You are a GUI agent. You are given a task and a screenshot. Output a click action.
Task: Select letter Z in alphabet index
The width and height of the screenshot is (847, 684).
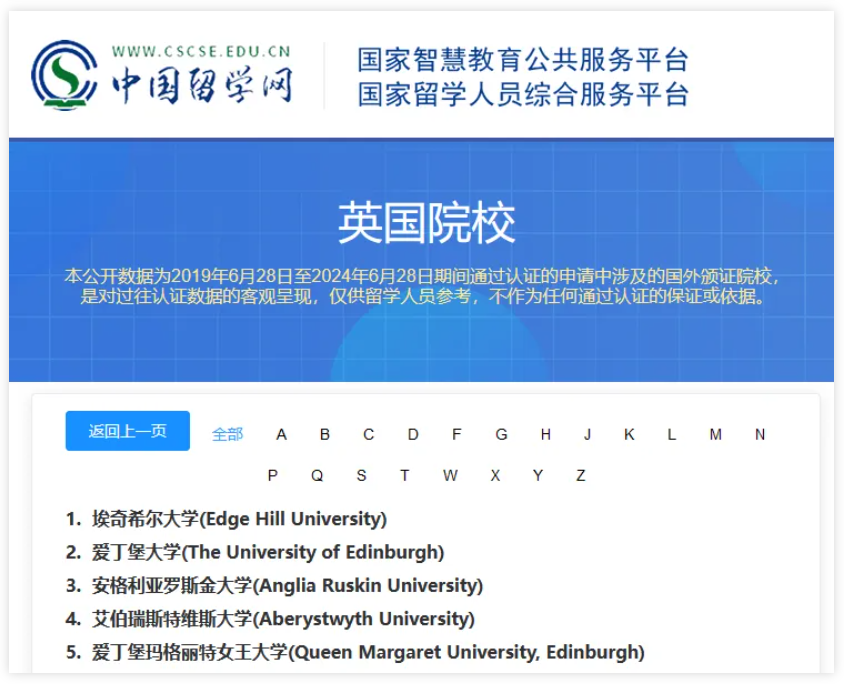click(580, 475)
